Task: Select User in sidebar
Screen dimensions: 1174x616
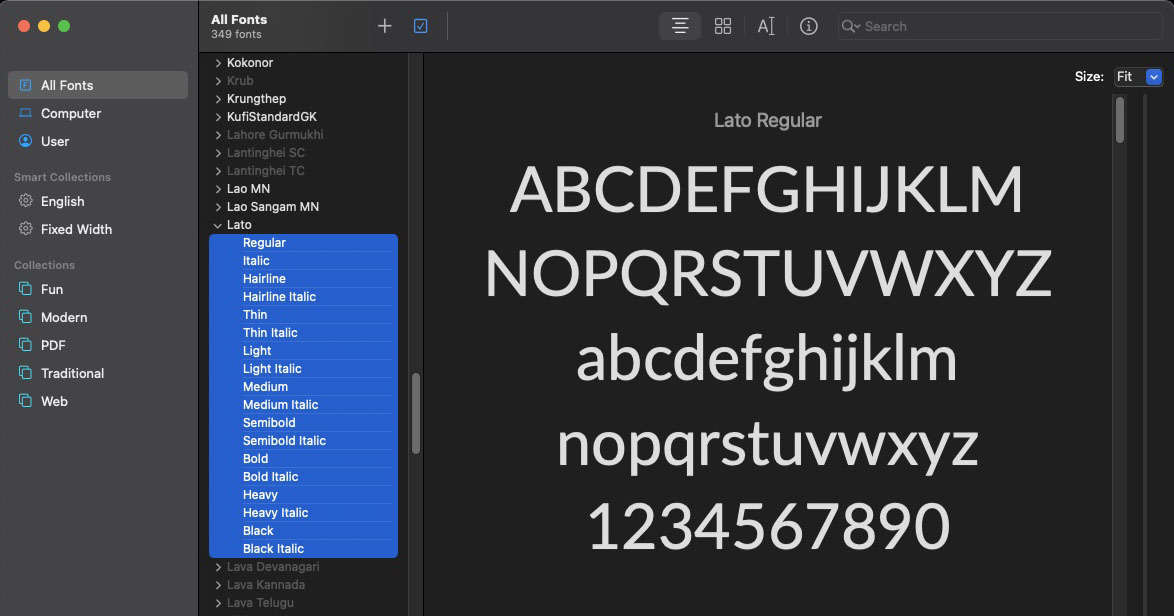Action: coord(98,141)
